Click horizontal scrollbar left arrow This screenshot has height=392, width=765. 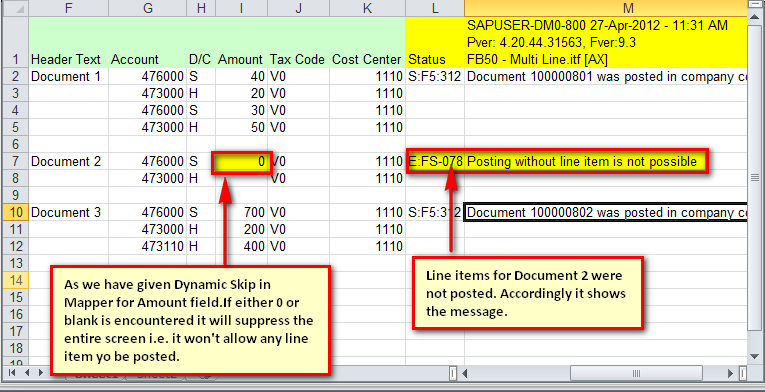click(465, 374)
